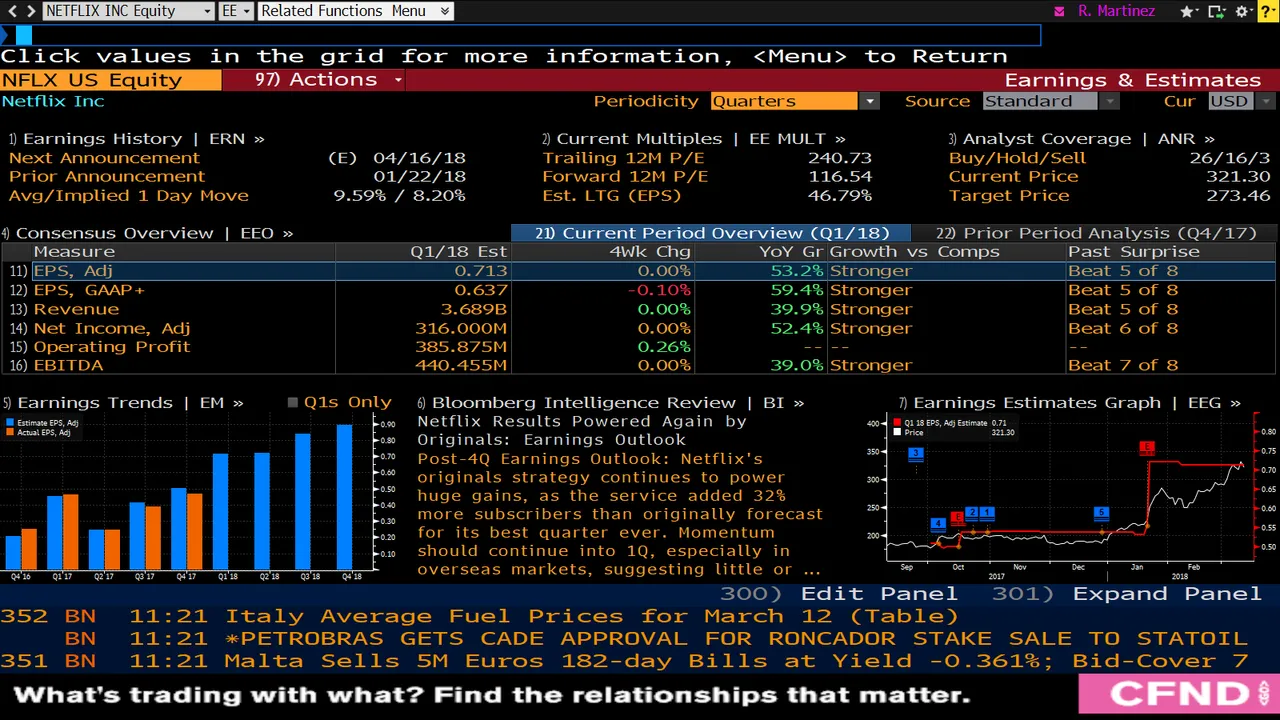Open Earnings Trends | EM link
Image resolution: width=1280 pixels, height=720 pixels.
coord(123,403)
